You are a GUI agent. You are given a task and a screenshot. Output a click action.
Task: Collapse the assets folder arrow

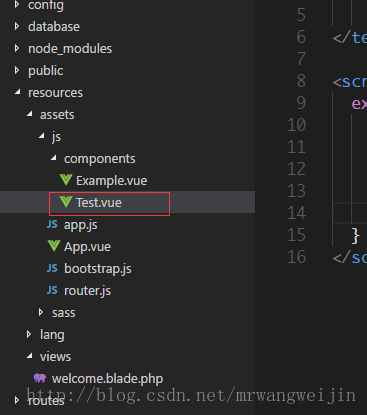pyautogui.click(x=30, y=114)
